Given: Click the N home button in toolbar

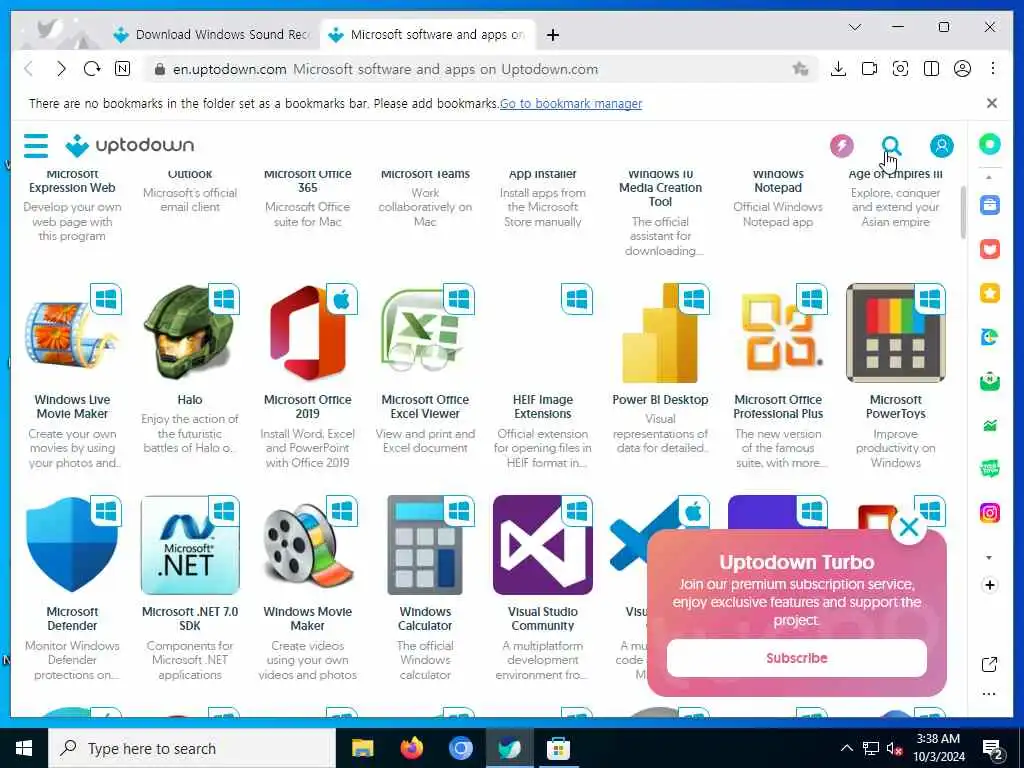Looking at the screenshot, I should 122,69.
